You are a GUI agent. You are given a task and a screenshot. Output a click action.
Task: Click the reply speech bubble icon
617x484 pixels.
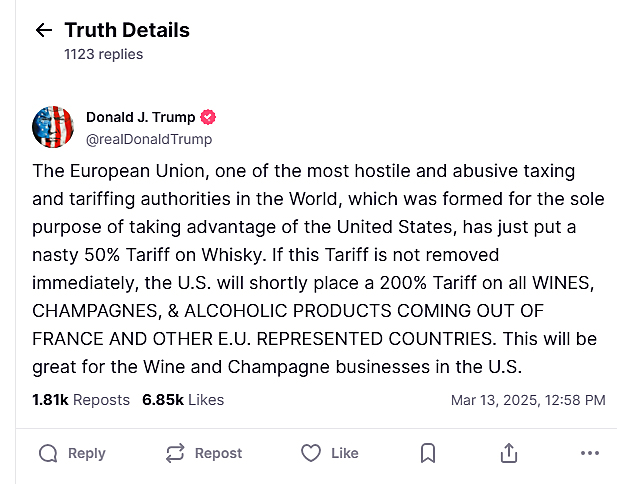point(48,454)
